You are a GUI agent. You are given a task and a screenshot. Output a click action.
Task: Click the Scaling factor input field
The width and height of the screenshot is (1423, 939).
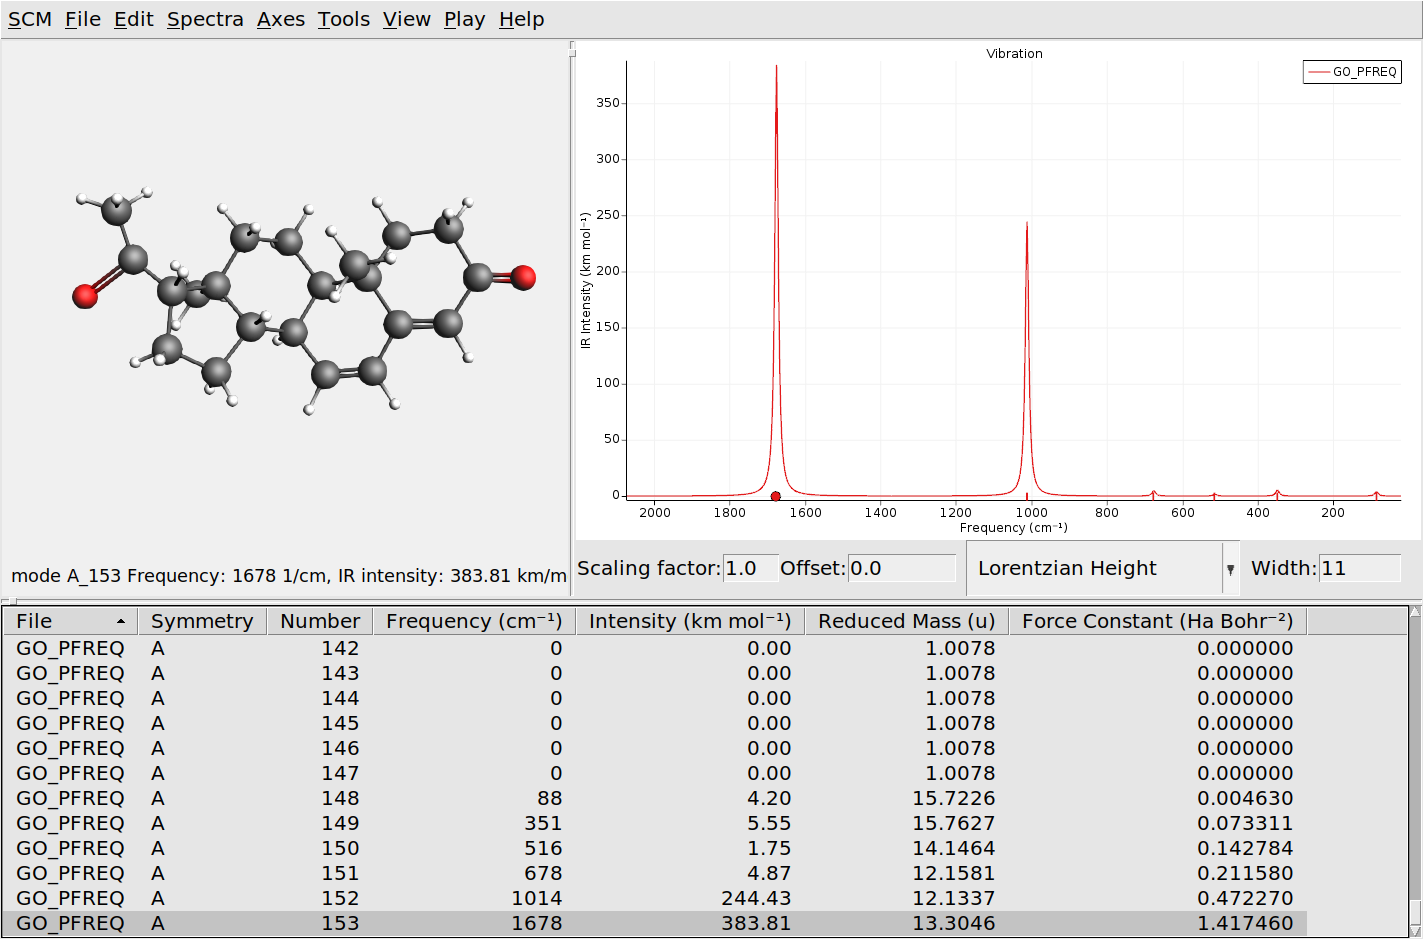click(749, 568)
